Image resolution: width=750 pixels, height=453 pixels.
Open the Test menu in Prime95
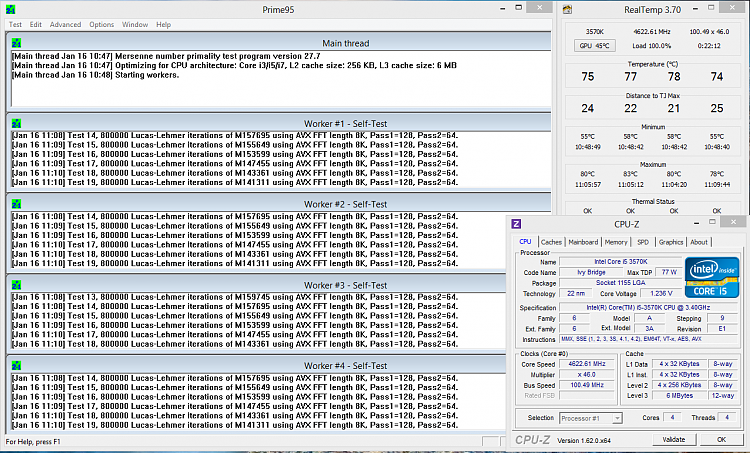tap(15, 24)
